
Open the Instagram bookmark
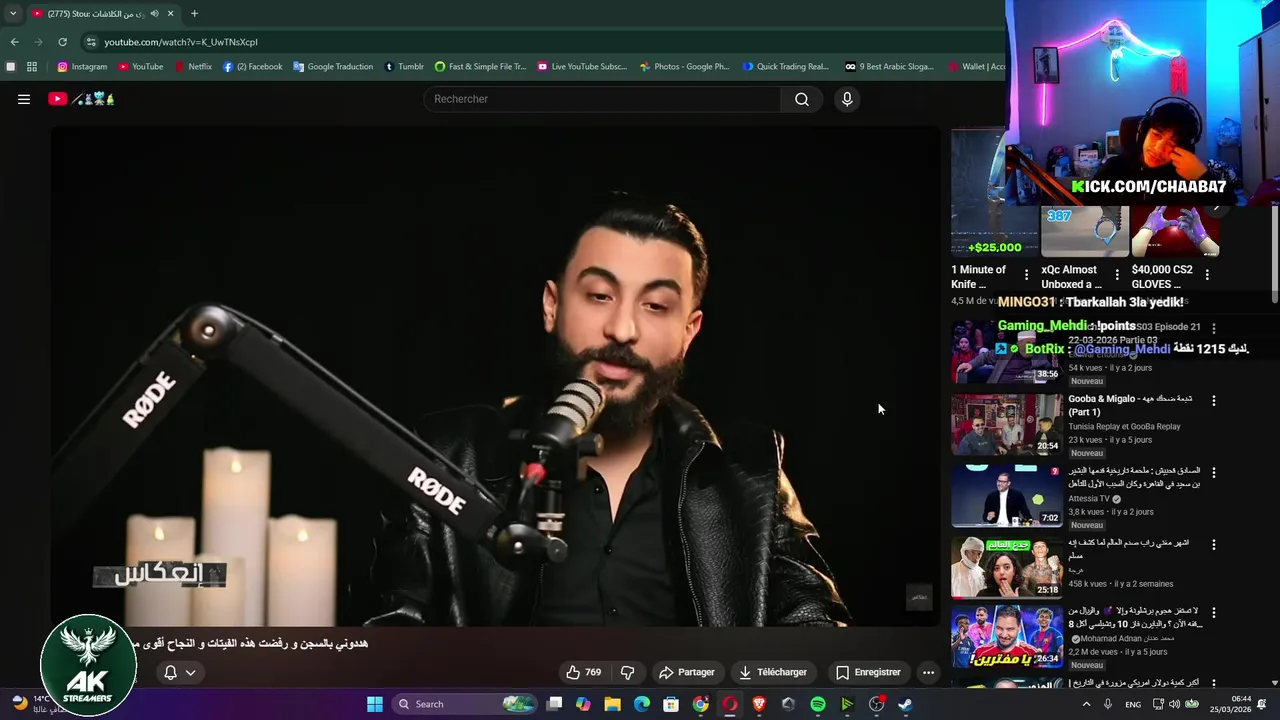point(82,67)
